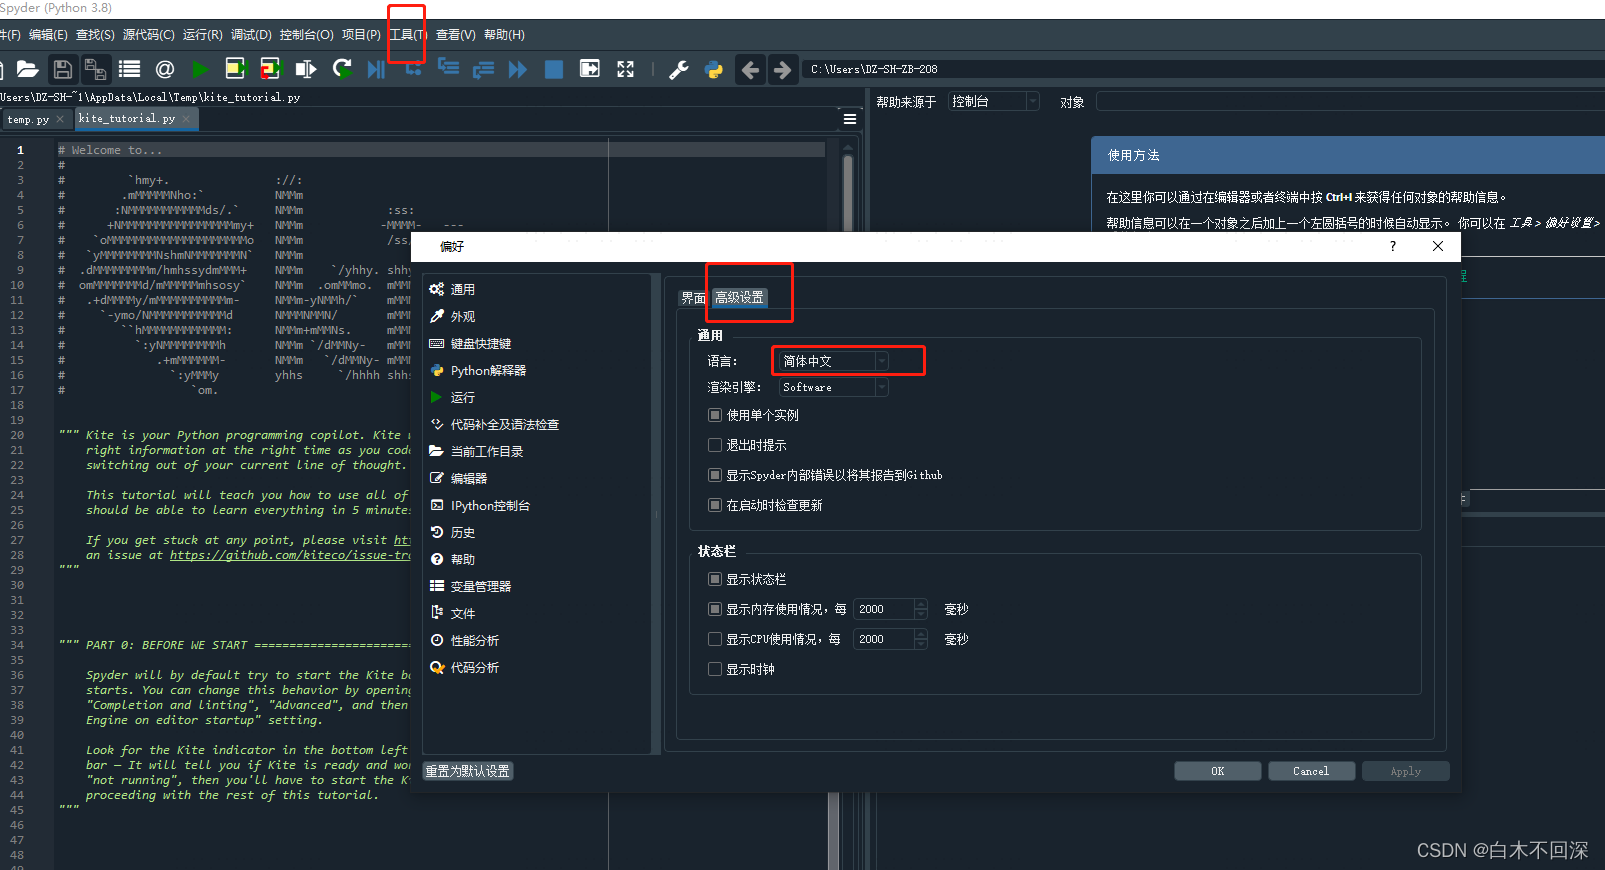Open the 工具(T) menu

[408, 34]
